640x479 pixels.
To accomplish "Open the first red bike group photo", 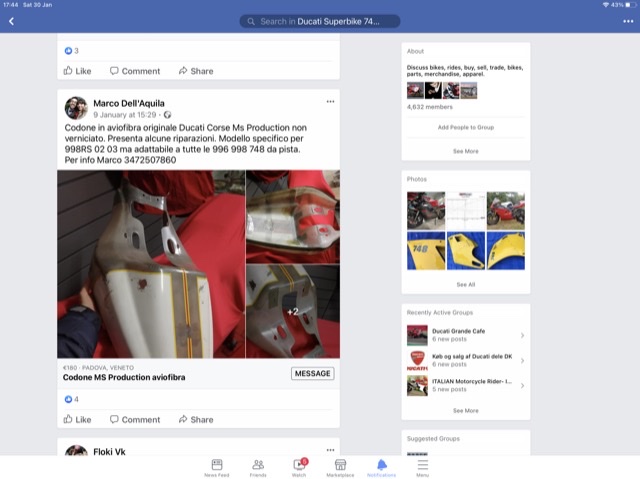I will (x=426, y=211).
